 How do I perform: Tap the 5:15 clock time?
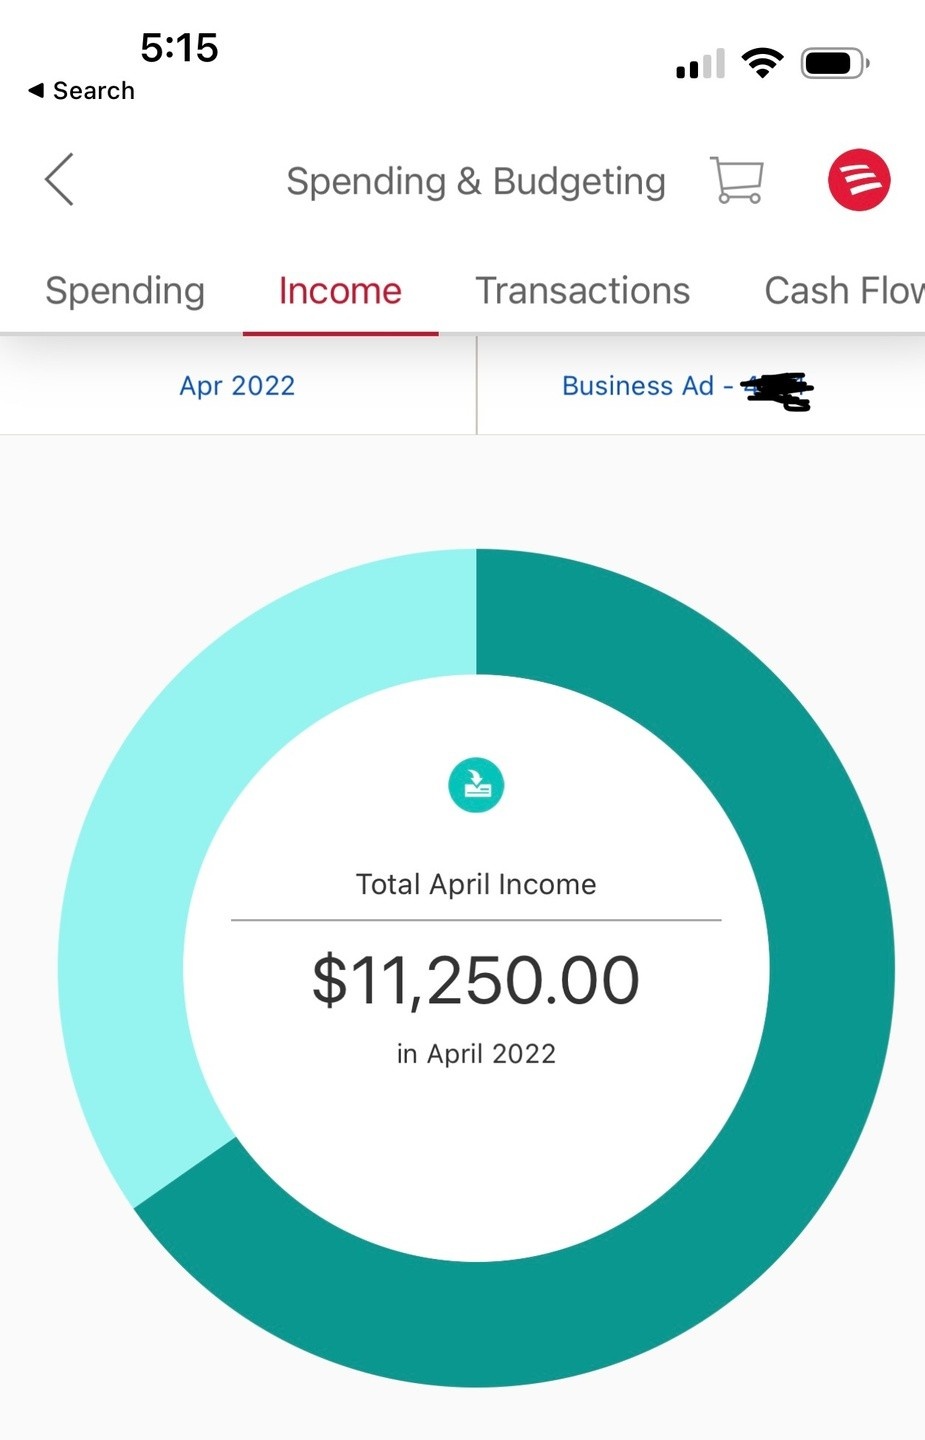179,48
